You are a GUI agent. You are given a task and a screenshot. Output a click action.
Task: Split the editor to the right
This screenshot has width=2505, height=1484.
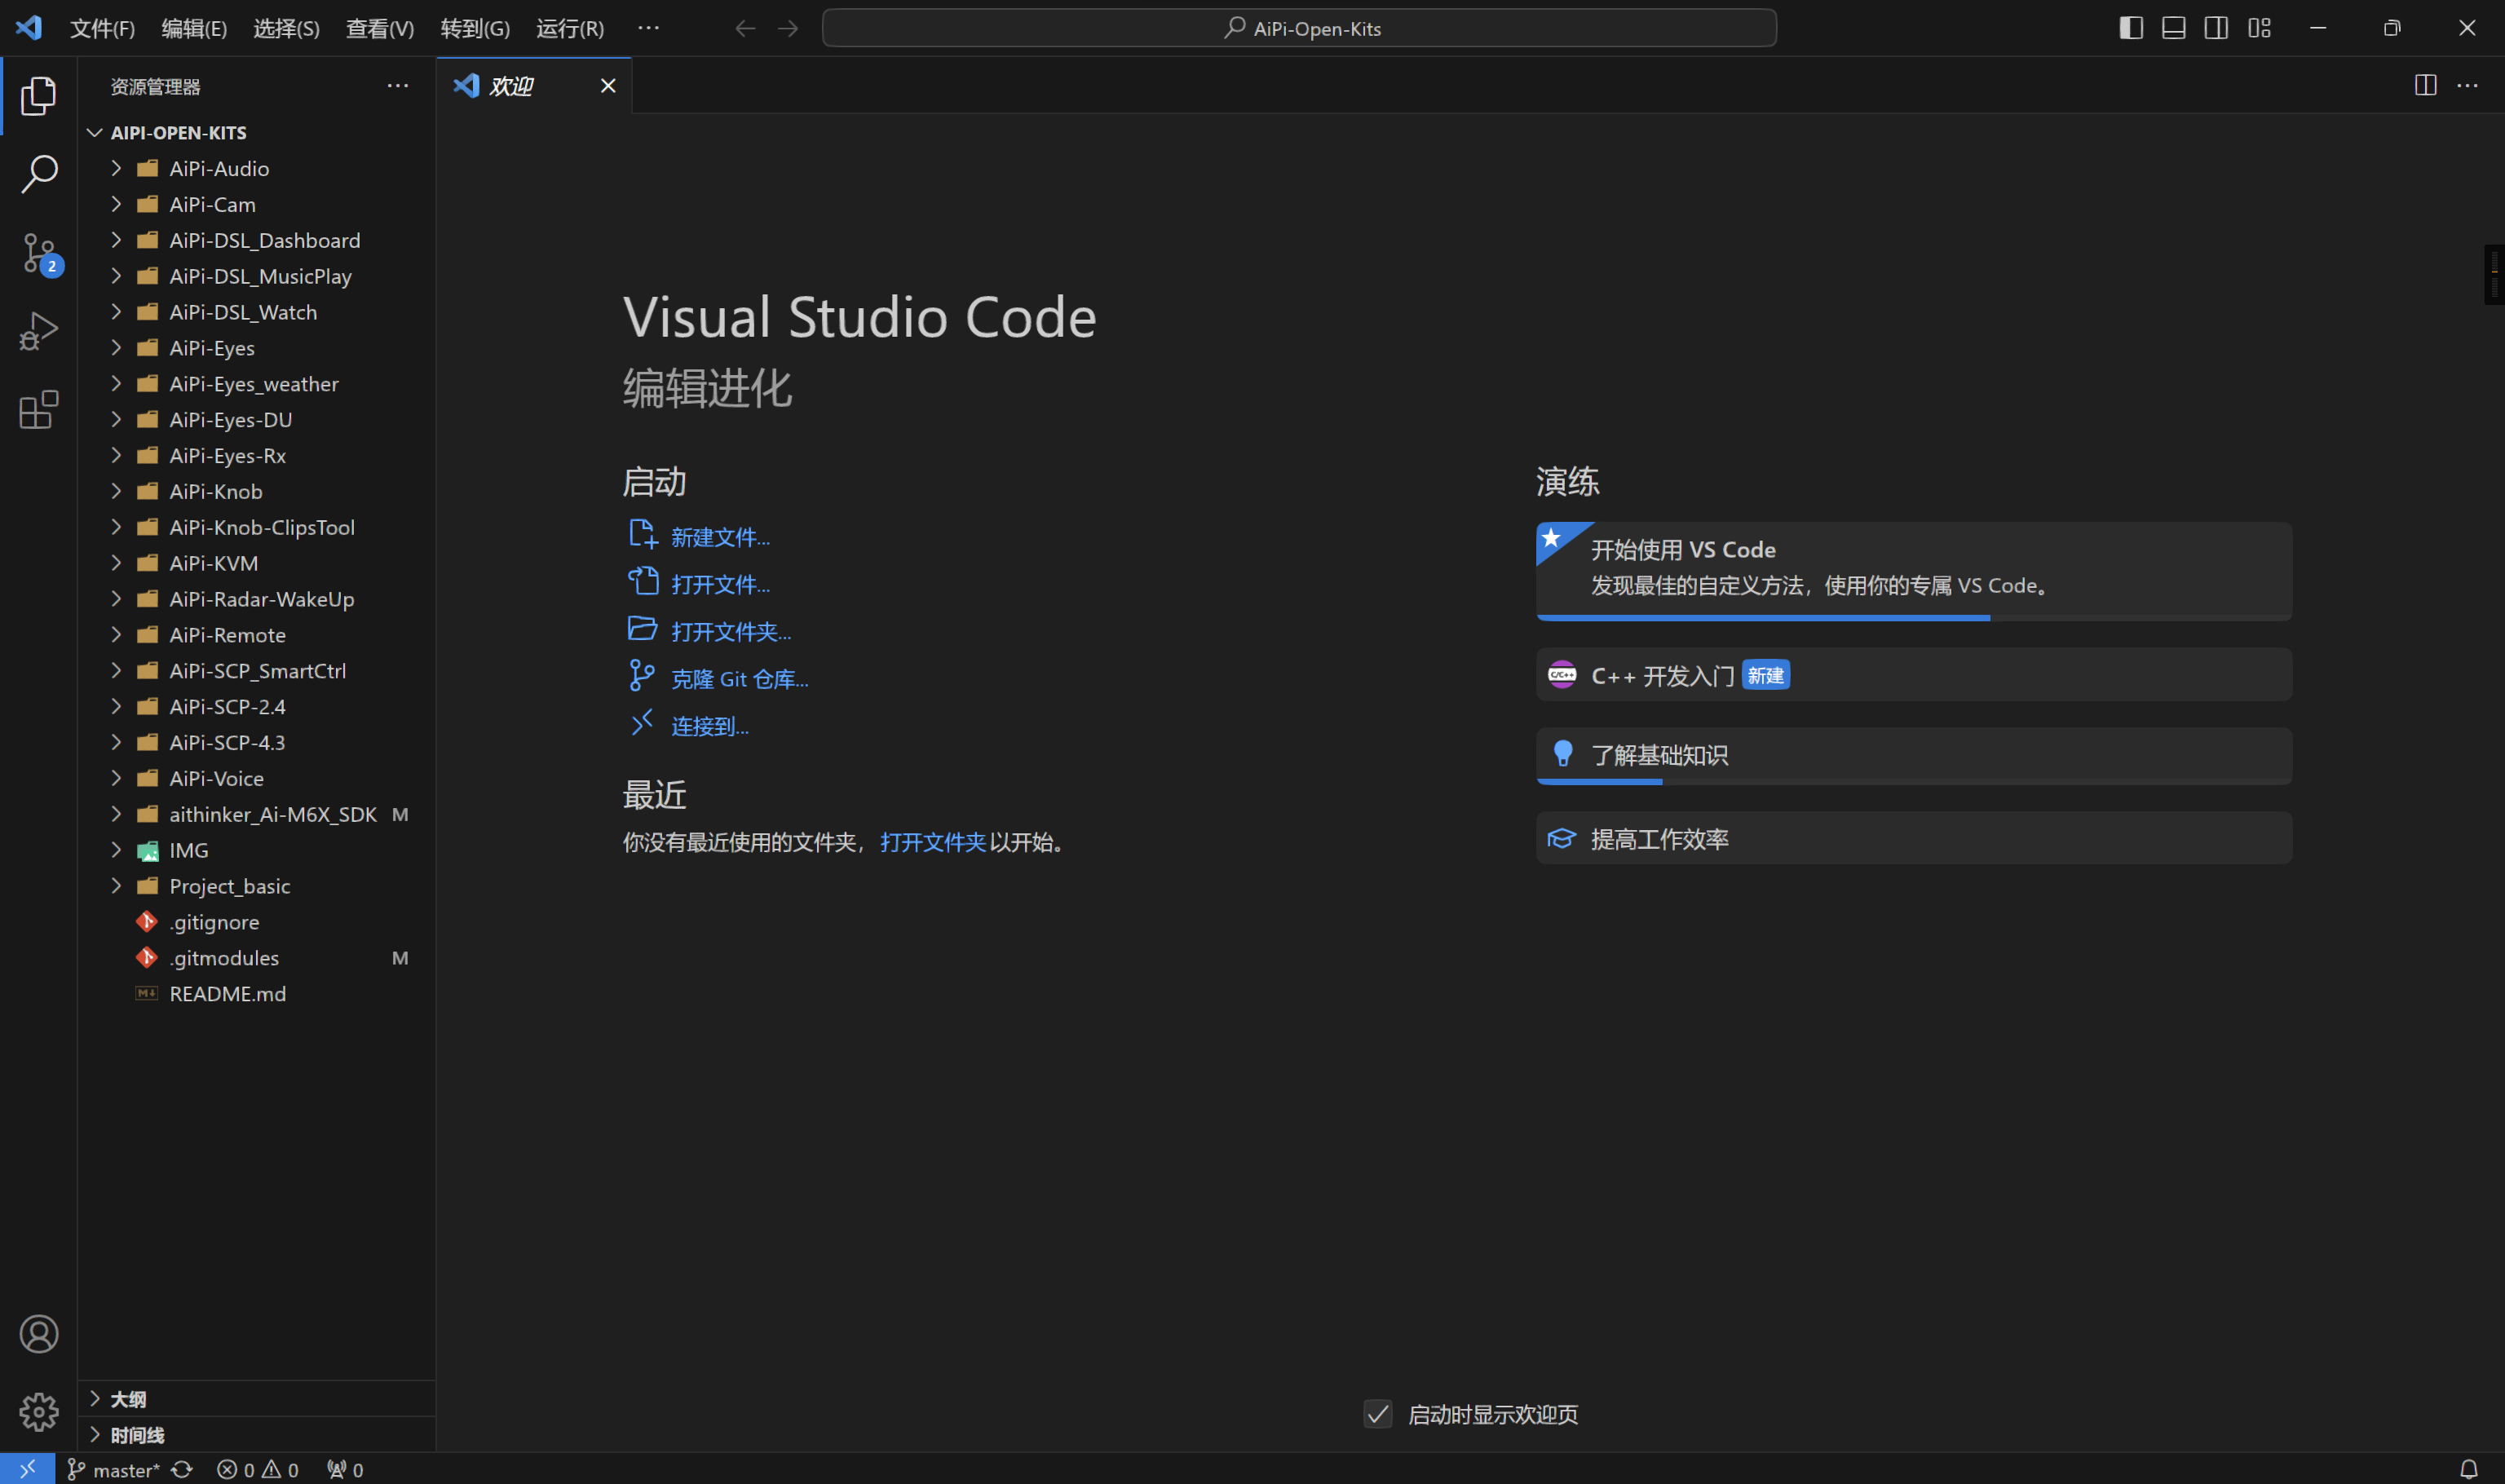pos(2425,85)
